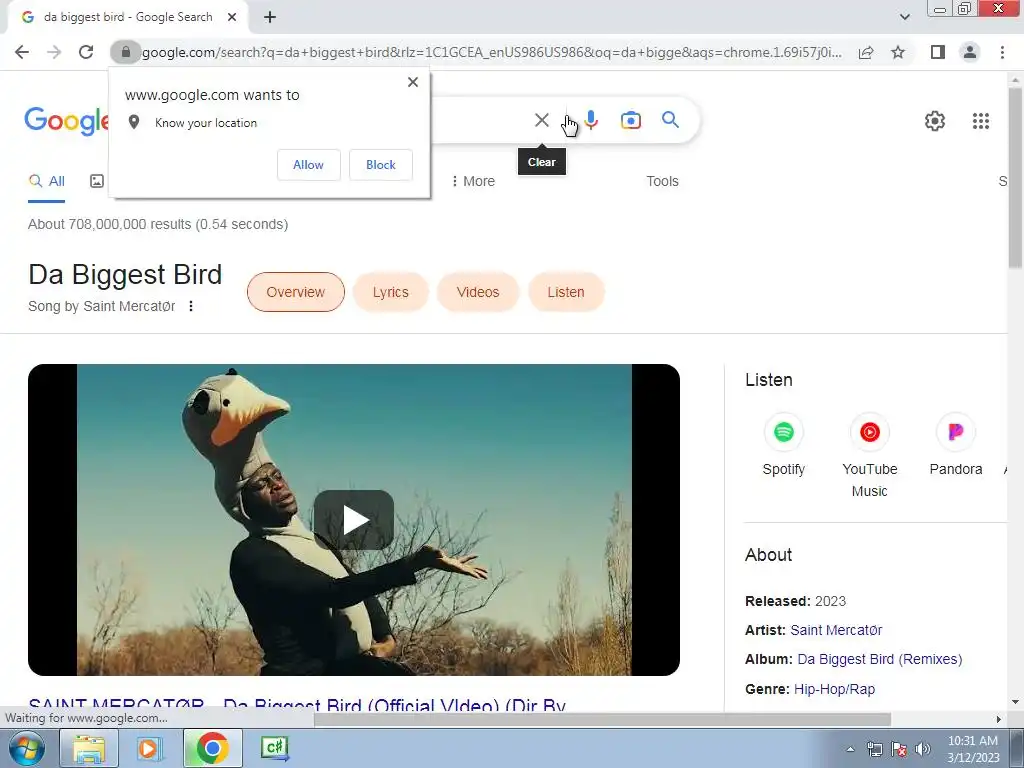Click the blue magnifier search button

(670, 120)
